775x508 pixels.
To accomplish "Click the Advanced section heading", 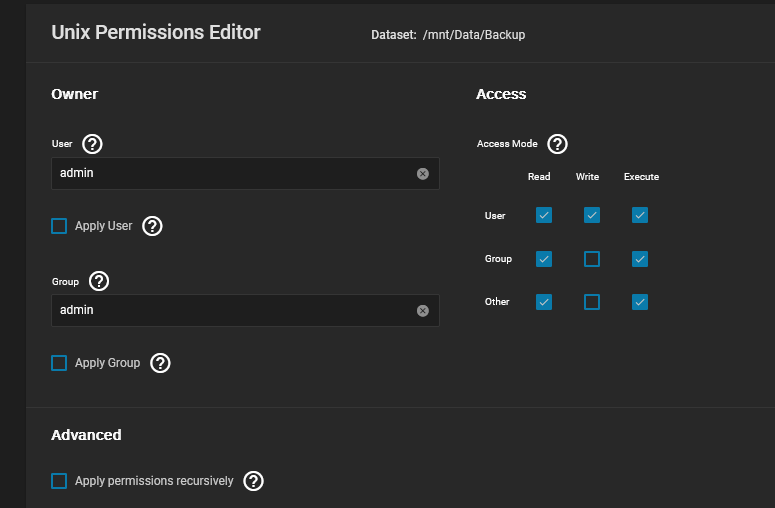I will [x=86, y=435].
